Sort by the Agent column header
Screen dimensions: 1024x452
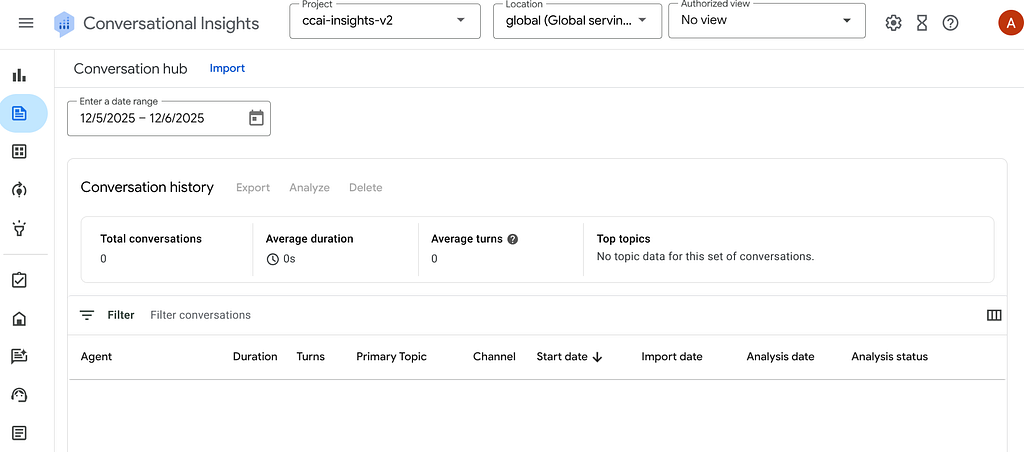pyautogui.click(x=96, y=357)
